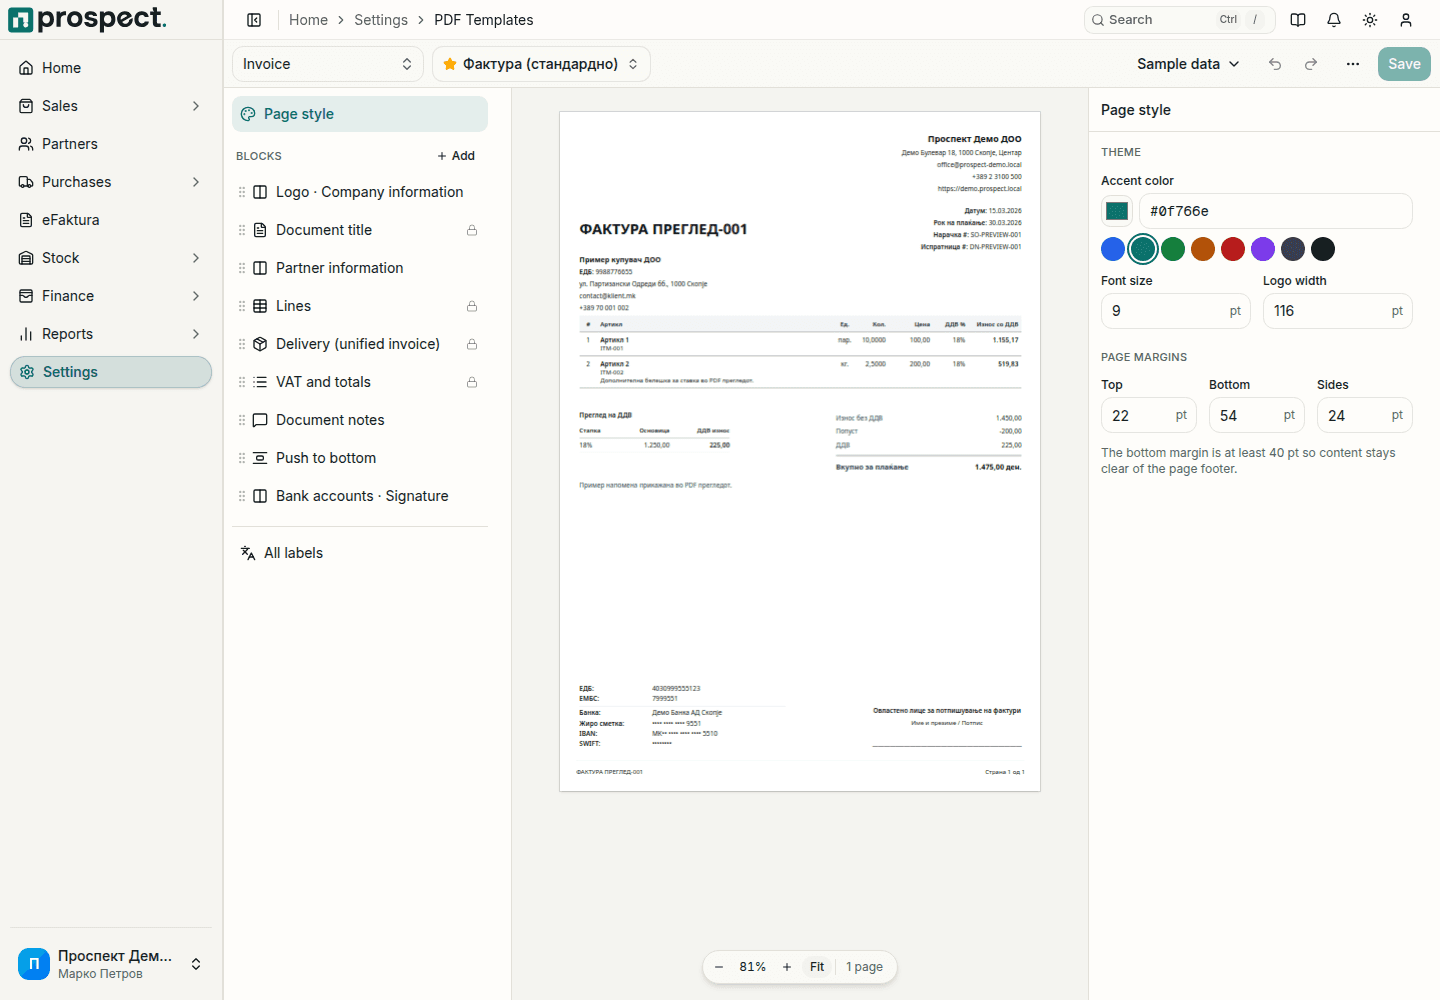Select the orange accent color swatch
Screen dimensions: 1440x1000
click(x=1203, y=249)
